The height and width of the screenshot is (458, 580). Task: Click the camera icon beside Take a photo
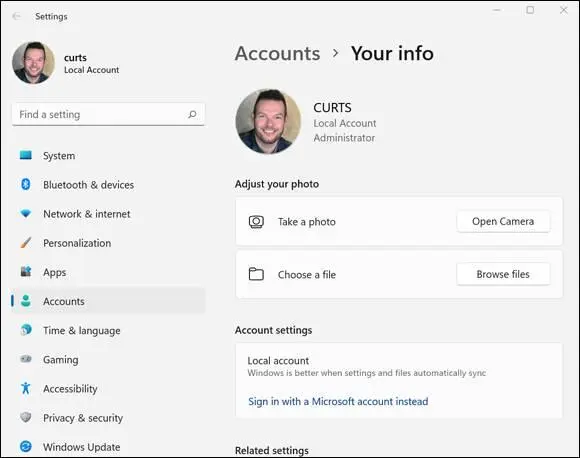point(256,222)
